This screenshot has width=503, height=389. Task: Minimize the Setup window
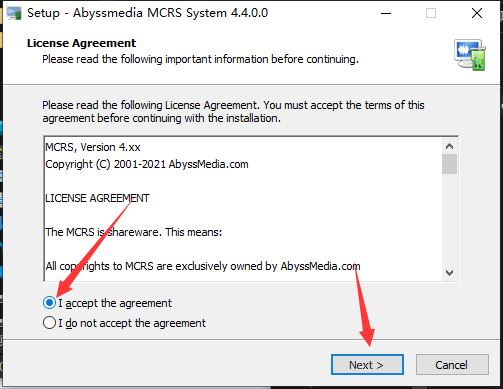pos(386,13)
